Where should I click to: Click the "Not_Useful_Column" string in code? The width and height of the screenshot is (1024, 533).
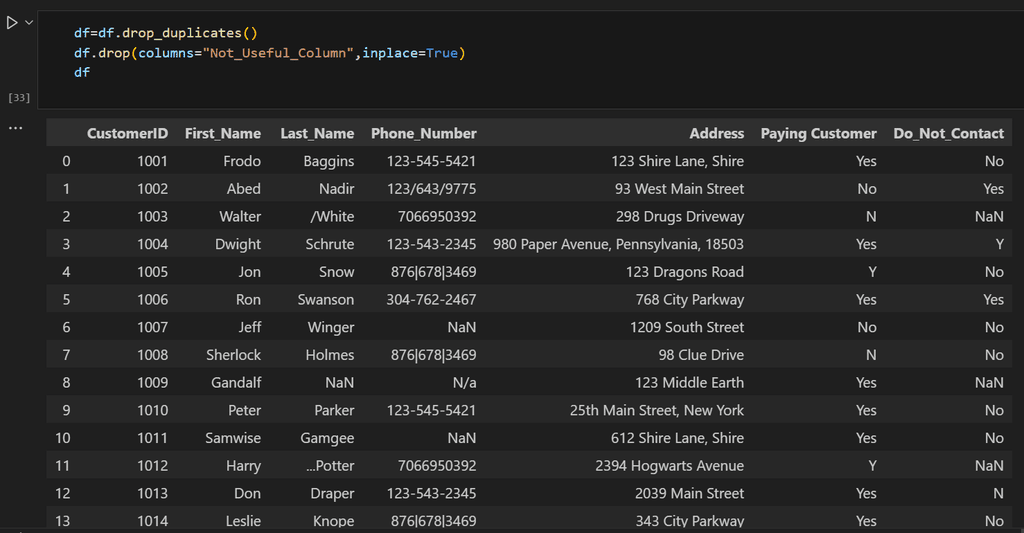point(278,53)
